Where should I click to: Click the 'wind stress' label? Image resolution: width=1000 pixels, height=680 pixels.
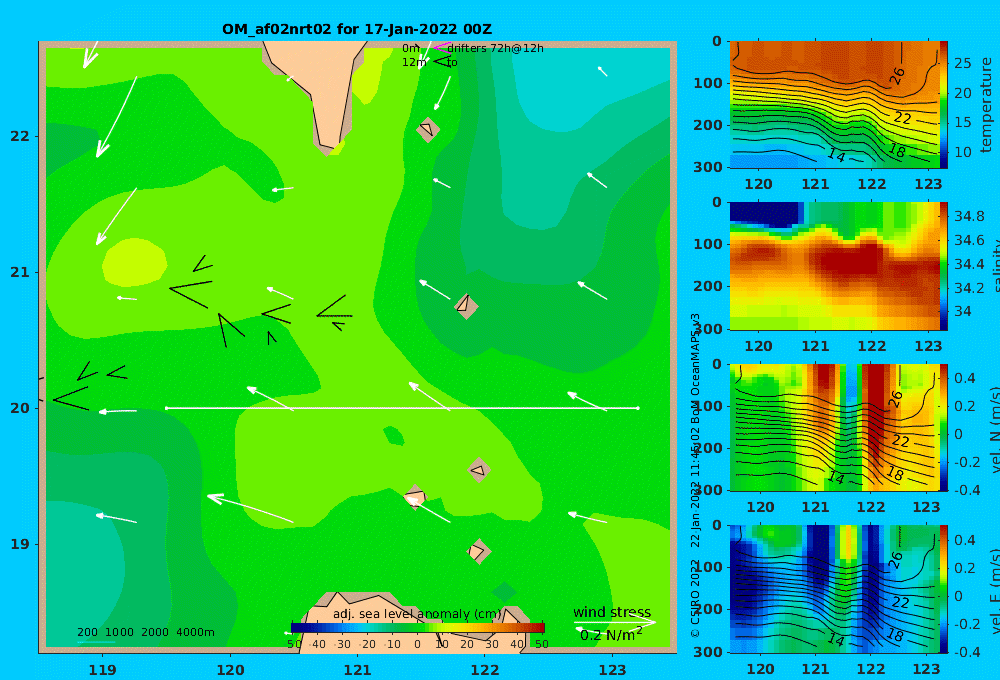[x=612, y=612]
